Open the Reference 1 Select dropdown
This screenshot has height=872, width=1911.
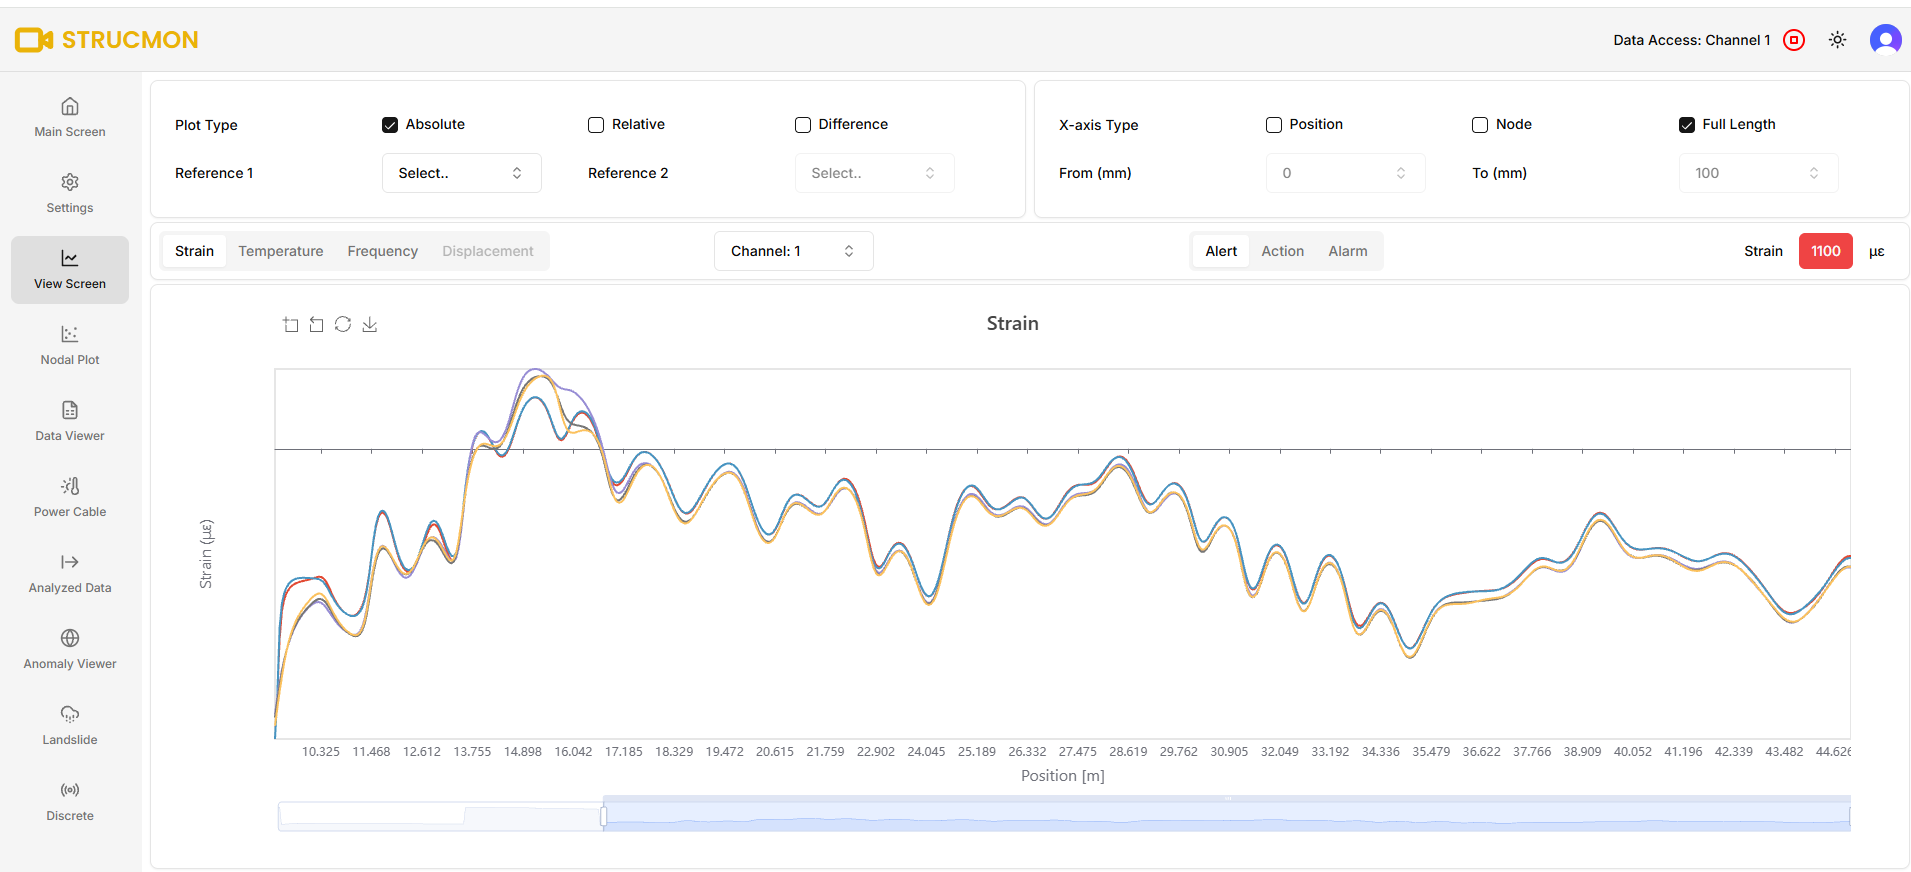coord(462,173)
